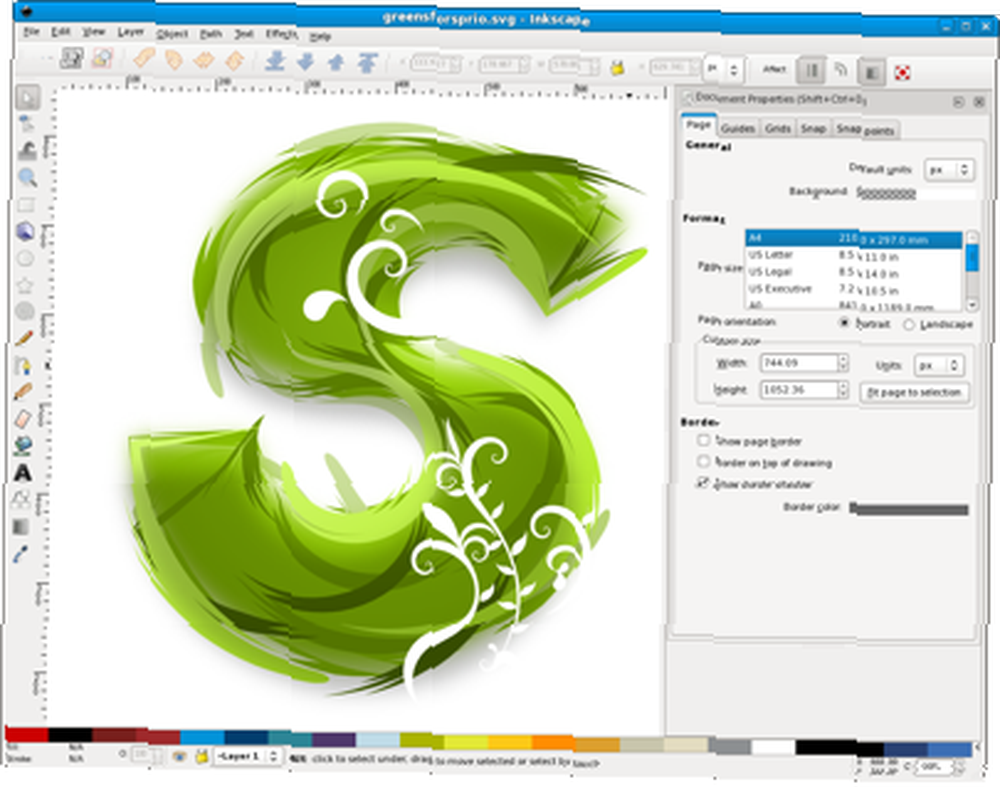Open toolbar units px dropdown
This screenshot has width=1000, height=787.
point(723,68)
